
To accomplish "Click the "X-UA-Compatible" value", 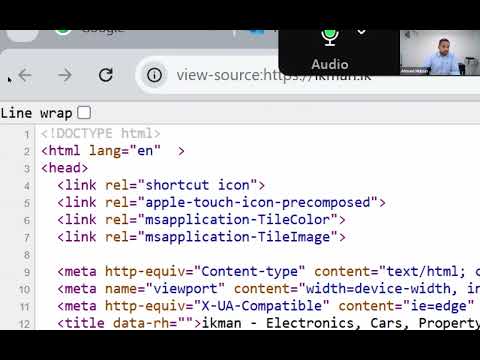I will coord(262,306).
